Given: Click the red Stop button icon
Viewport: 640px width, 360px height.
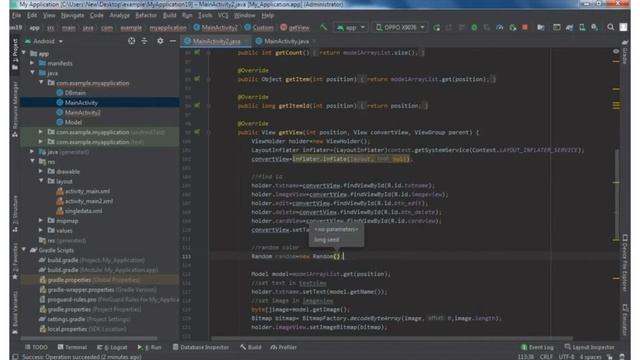Looking at the screenshot, I should pos(525,27).
